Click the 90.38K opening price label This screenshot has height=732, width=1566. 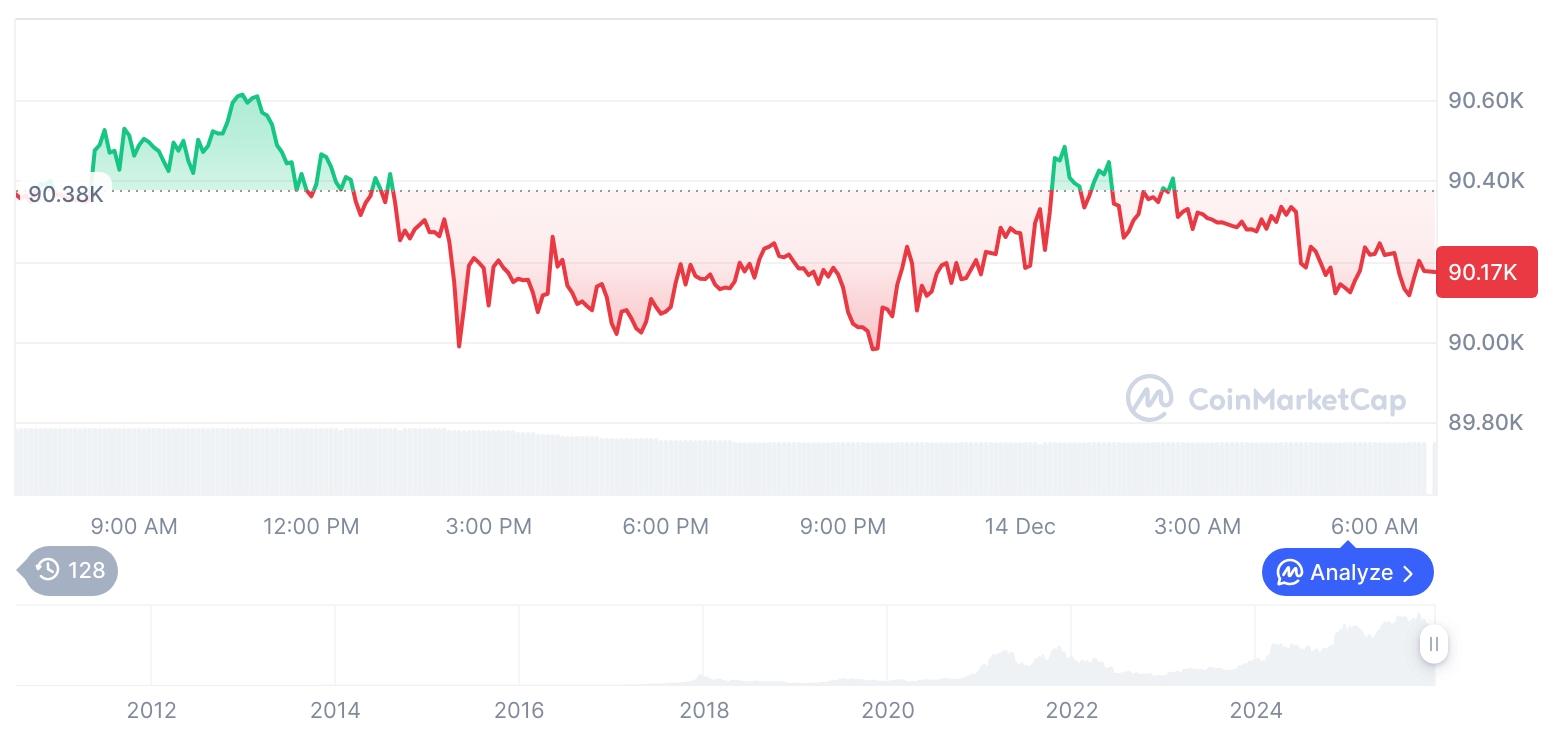(65, 194)
